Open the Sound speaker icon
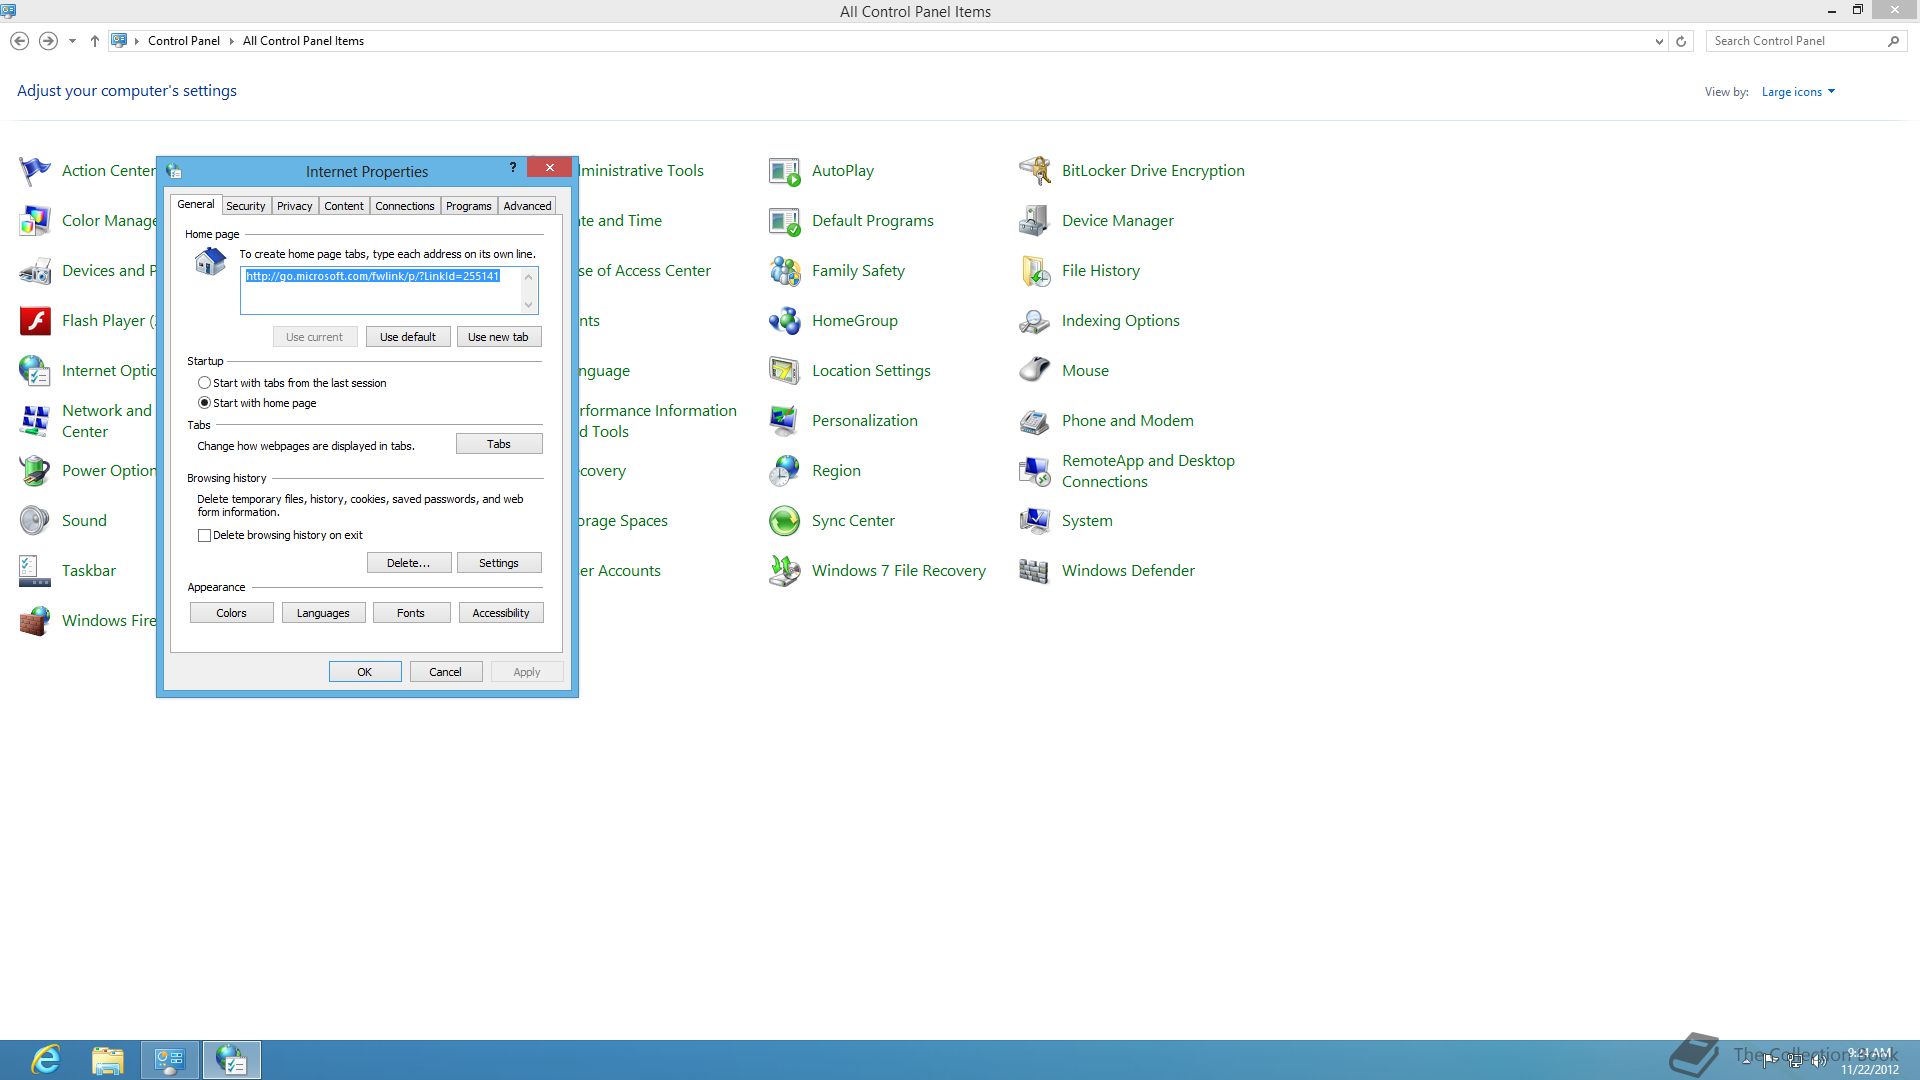Screen dimensions: 1920x1080 coord(35,521)
